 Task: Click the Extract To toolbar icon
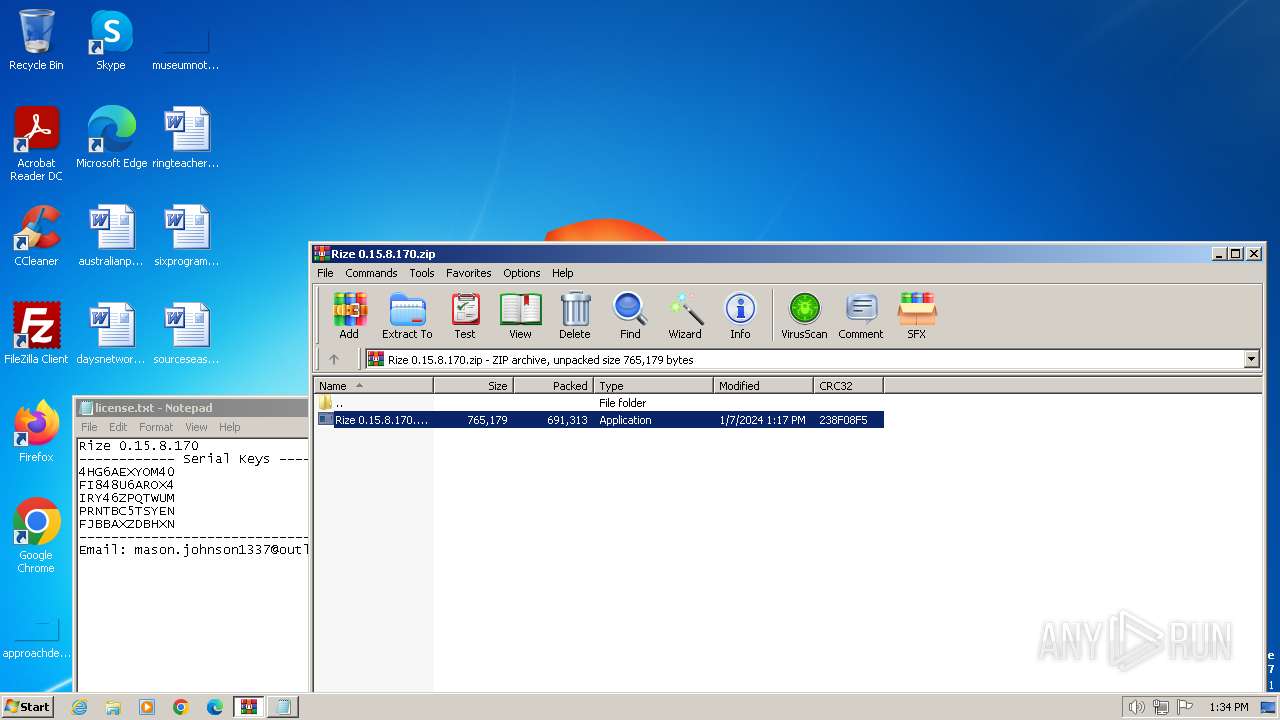pyautogui.click(x=407, y=316)
